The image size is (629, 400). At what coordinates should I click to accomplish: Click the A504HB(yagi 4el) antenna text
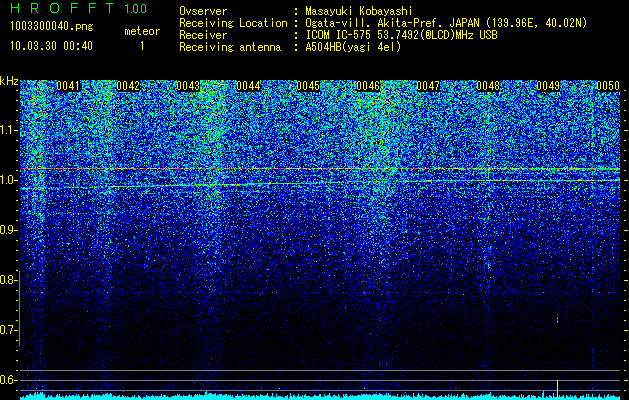(353, 47)
